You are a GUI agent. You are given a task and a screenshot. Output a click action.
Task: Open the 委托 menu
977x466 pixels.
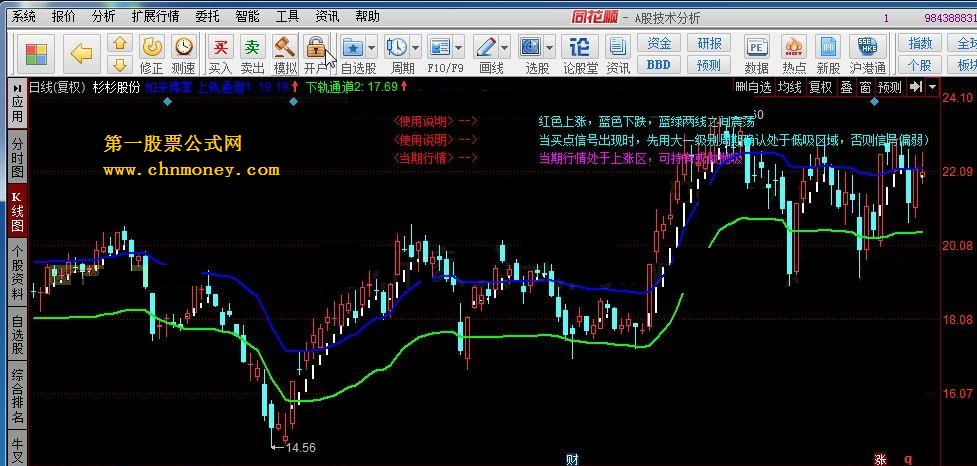coord(207,17)
